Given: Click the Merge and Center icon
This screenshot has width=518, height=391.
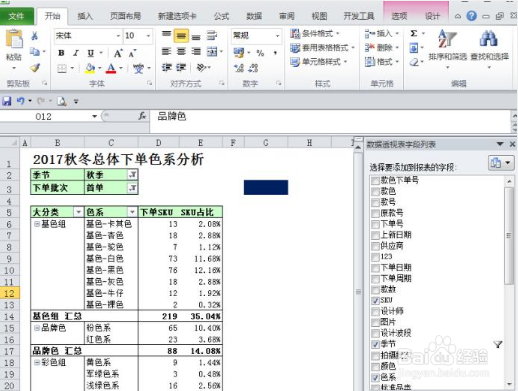Looking at the screenshot, I should click(x=212, y=52).
